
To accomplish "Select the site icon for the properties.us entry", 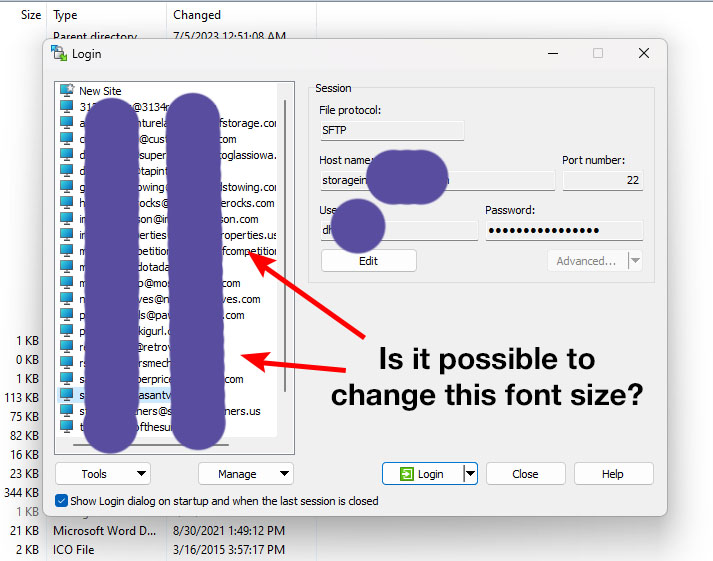I will [67, 235].
